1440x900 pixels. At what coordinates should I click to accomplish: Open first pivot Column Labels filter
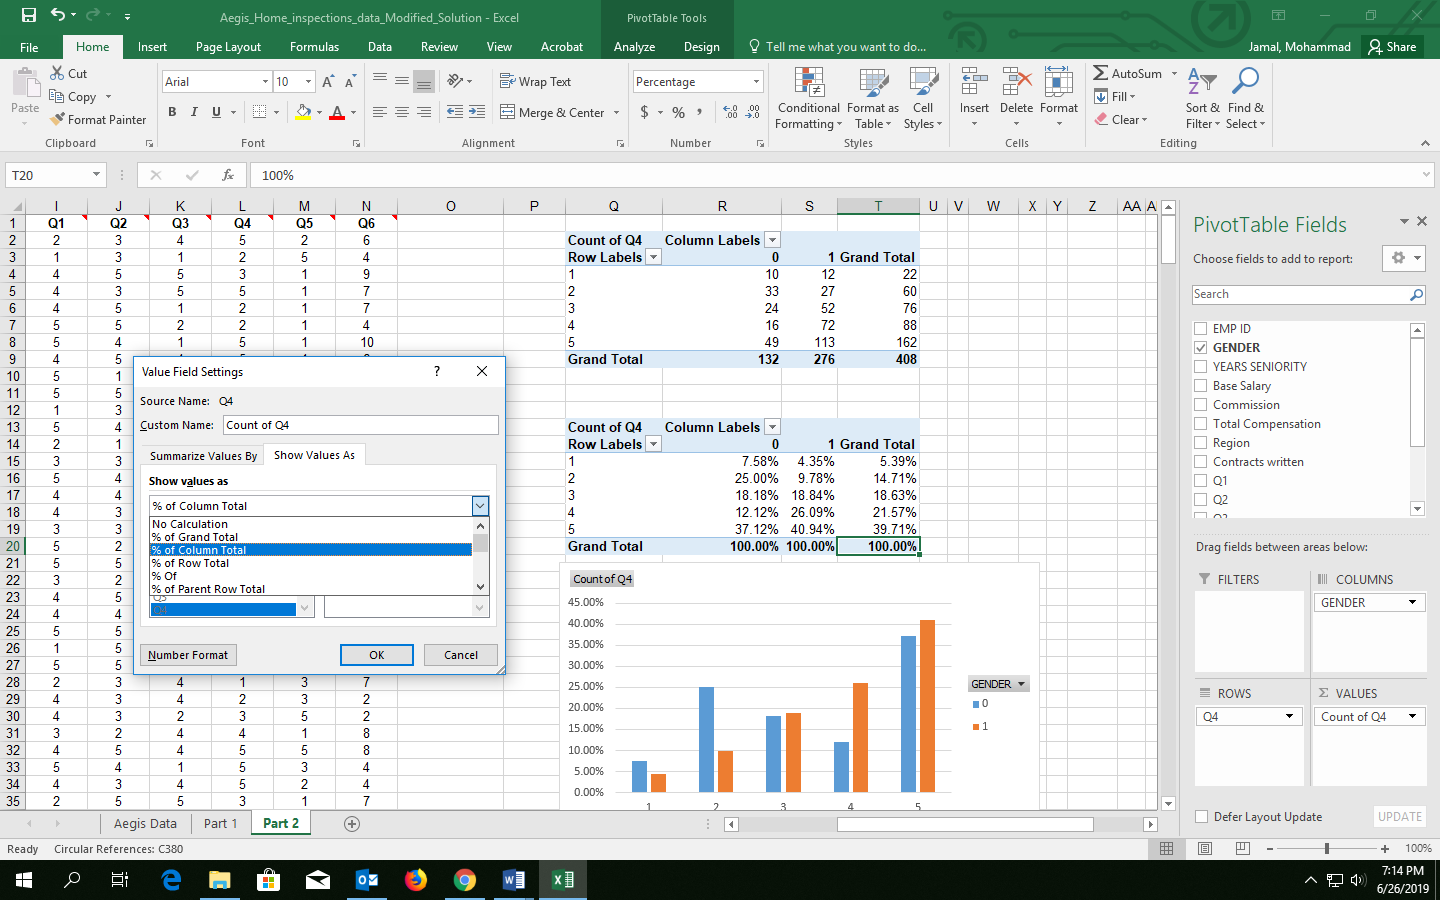(772, 240)
